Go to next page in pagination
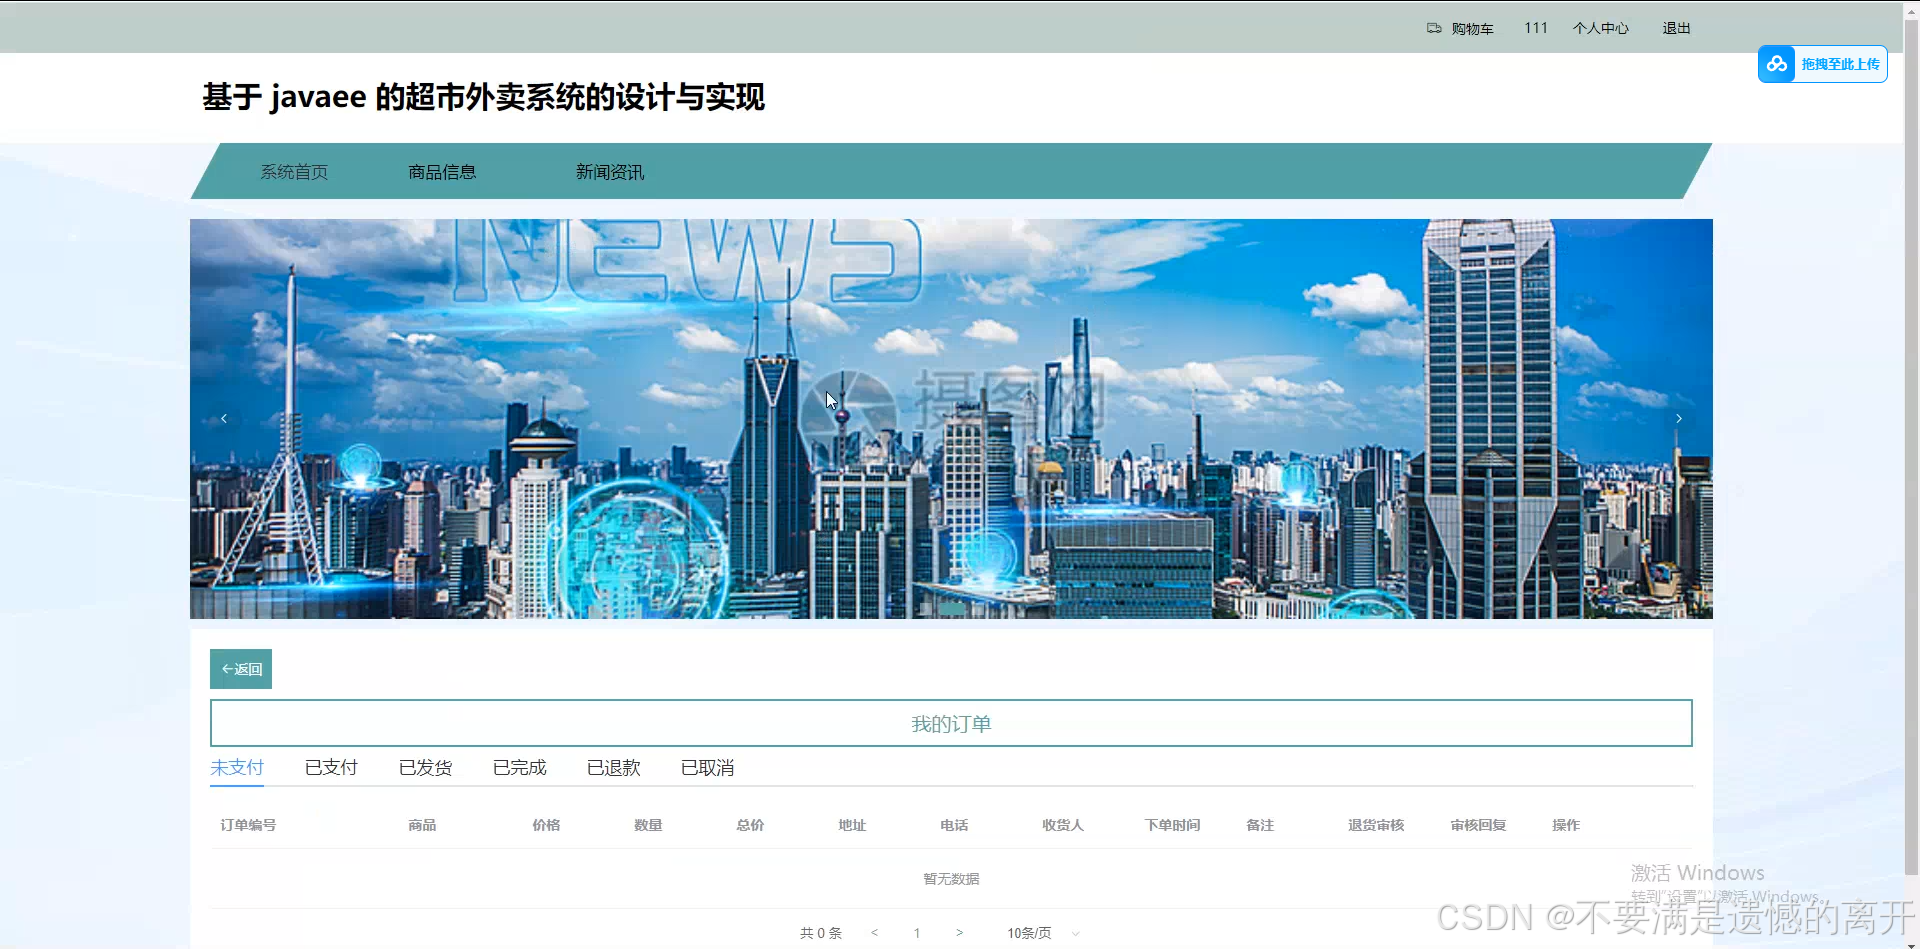Screen dimensions: 1920x949 click(x=959, y=933)
